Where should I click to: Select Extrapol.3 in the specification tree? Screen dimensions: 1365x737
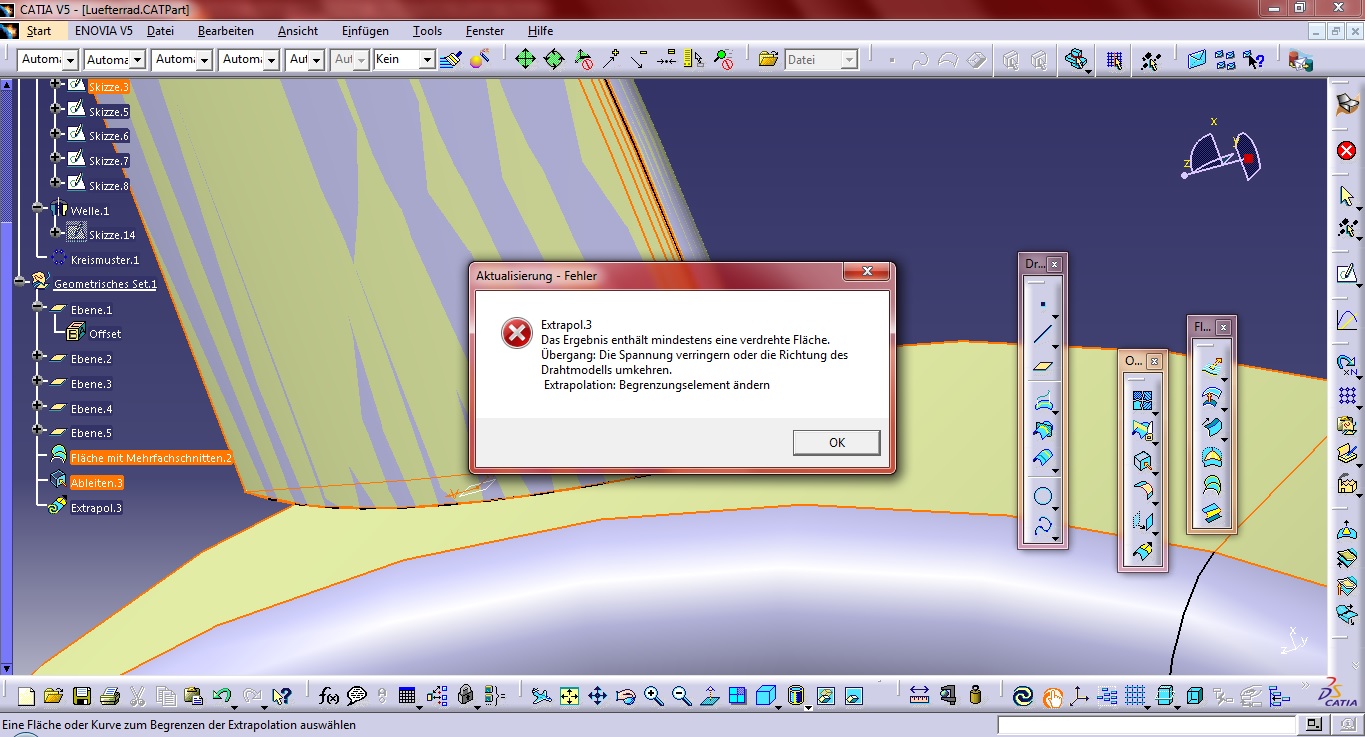[96, 507]
